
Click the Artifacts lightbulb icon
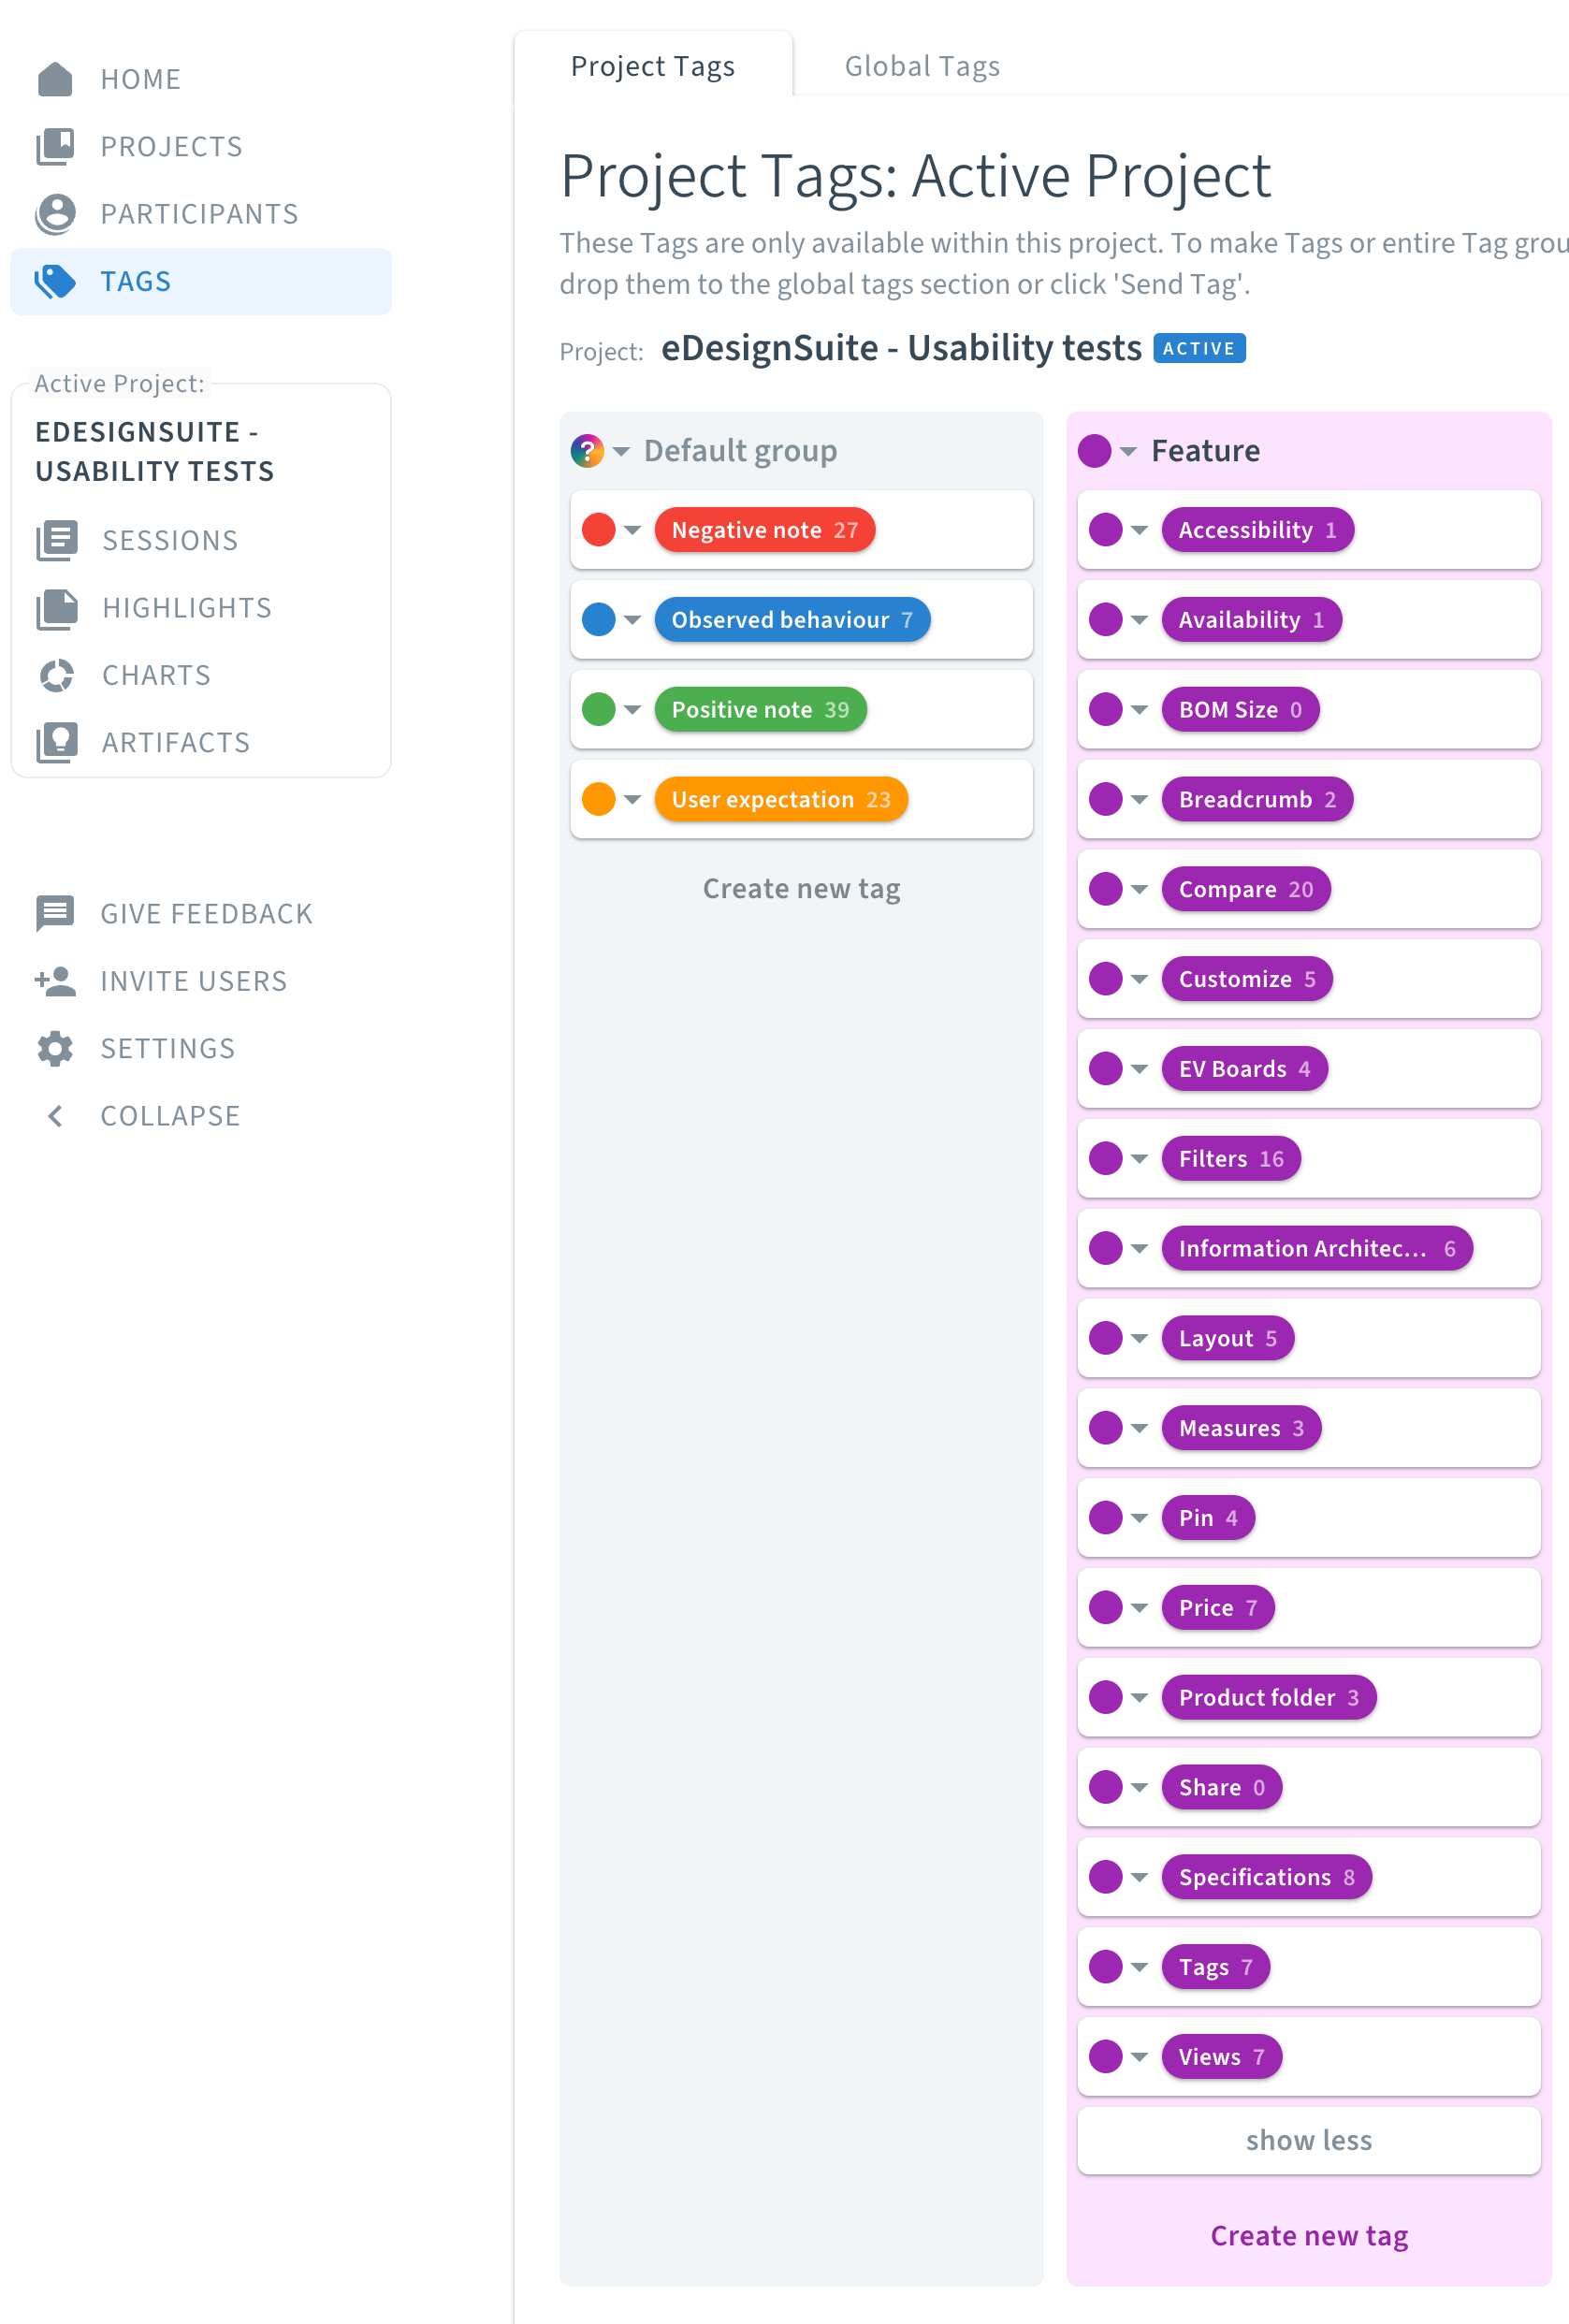[57, 742]
